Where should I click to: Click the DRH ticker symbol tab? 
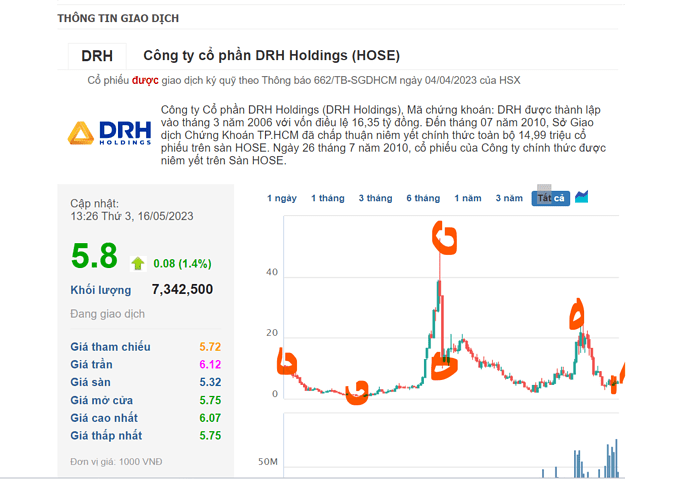pyautogui.click(x=97, y=56)
